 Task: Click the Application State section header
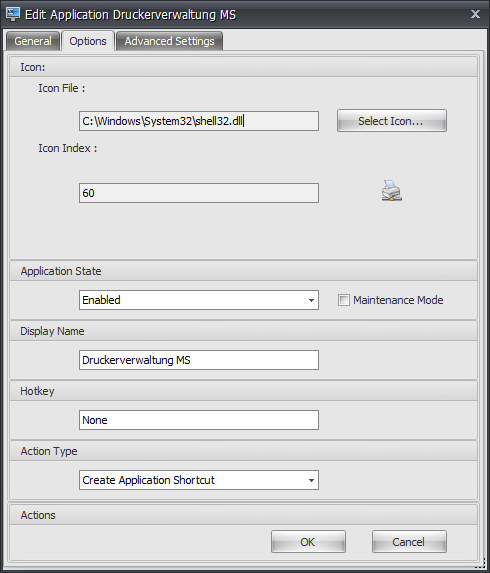243,271
